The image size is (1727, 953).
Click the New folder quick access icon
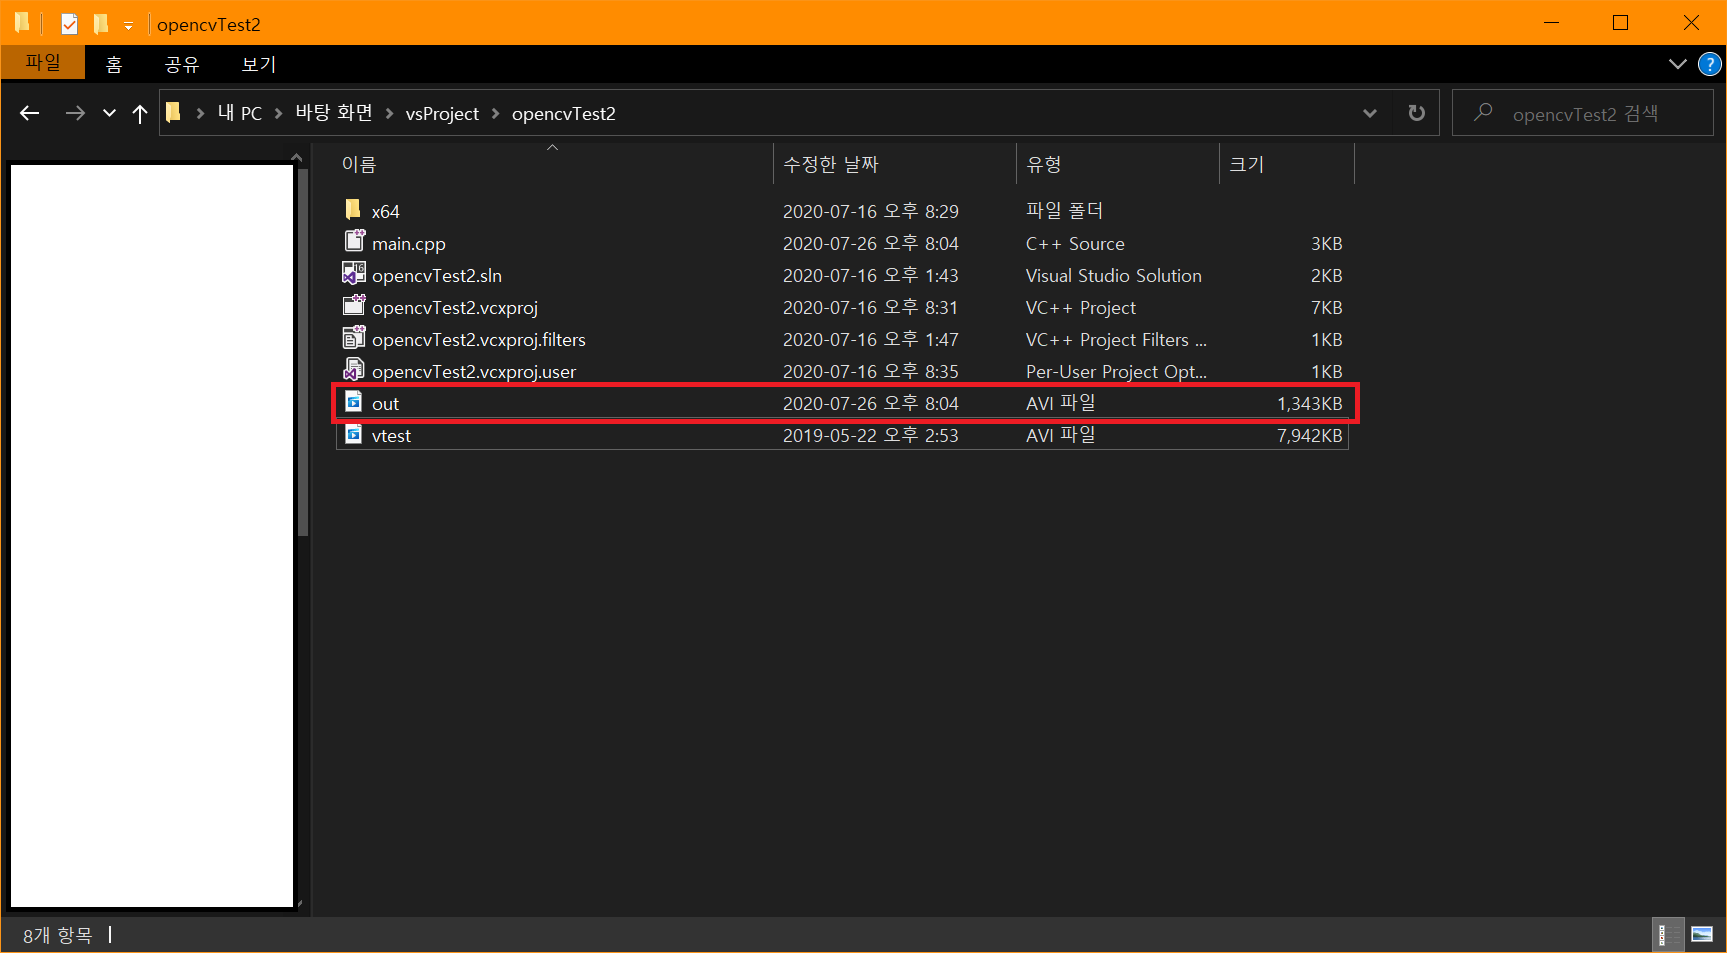click(x=100, y=23)
